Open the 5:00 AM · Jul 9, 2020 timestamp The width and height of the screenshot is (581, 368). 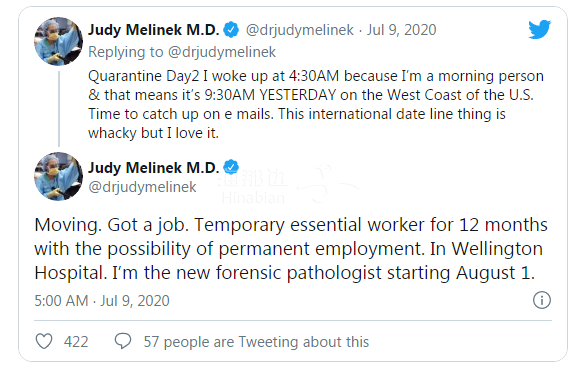102,301
